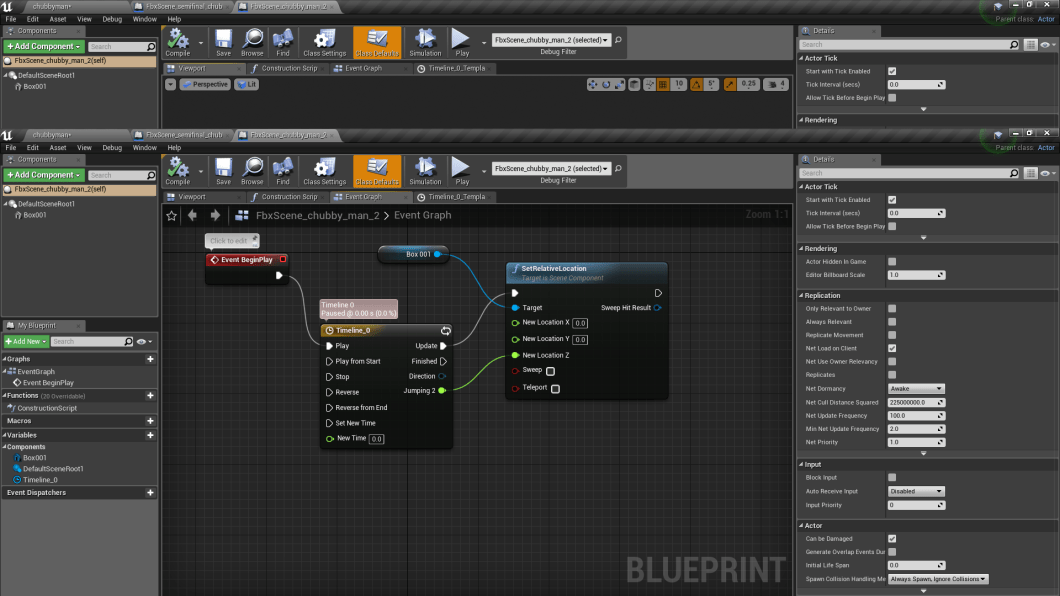1060x596 pixels.
Task: Click the back navigation arrow in Event Graph
Action: tap(192, 215)
